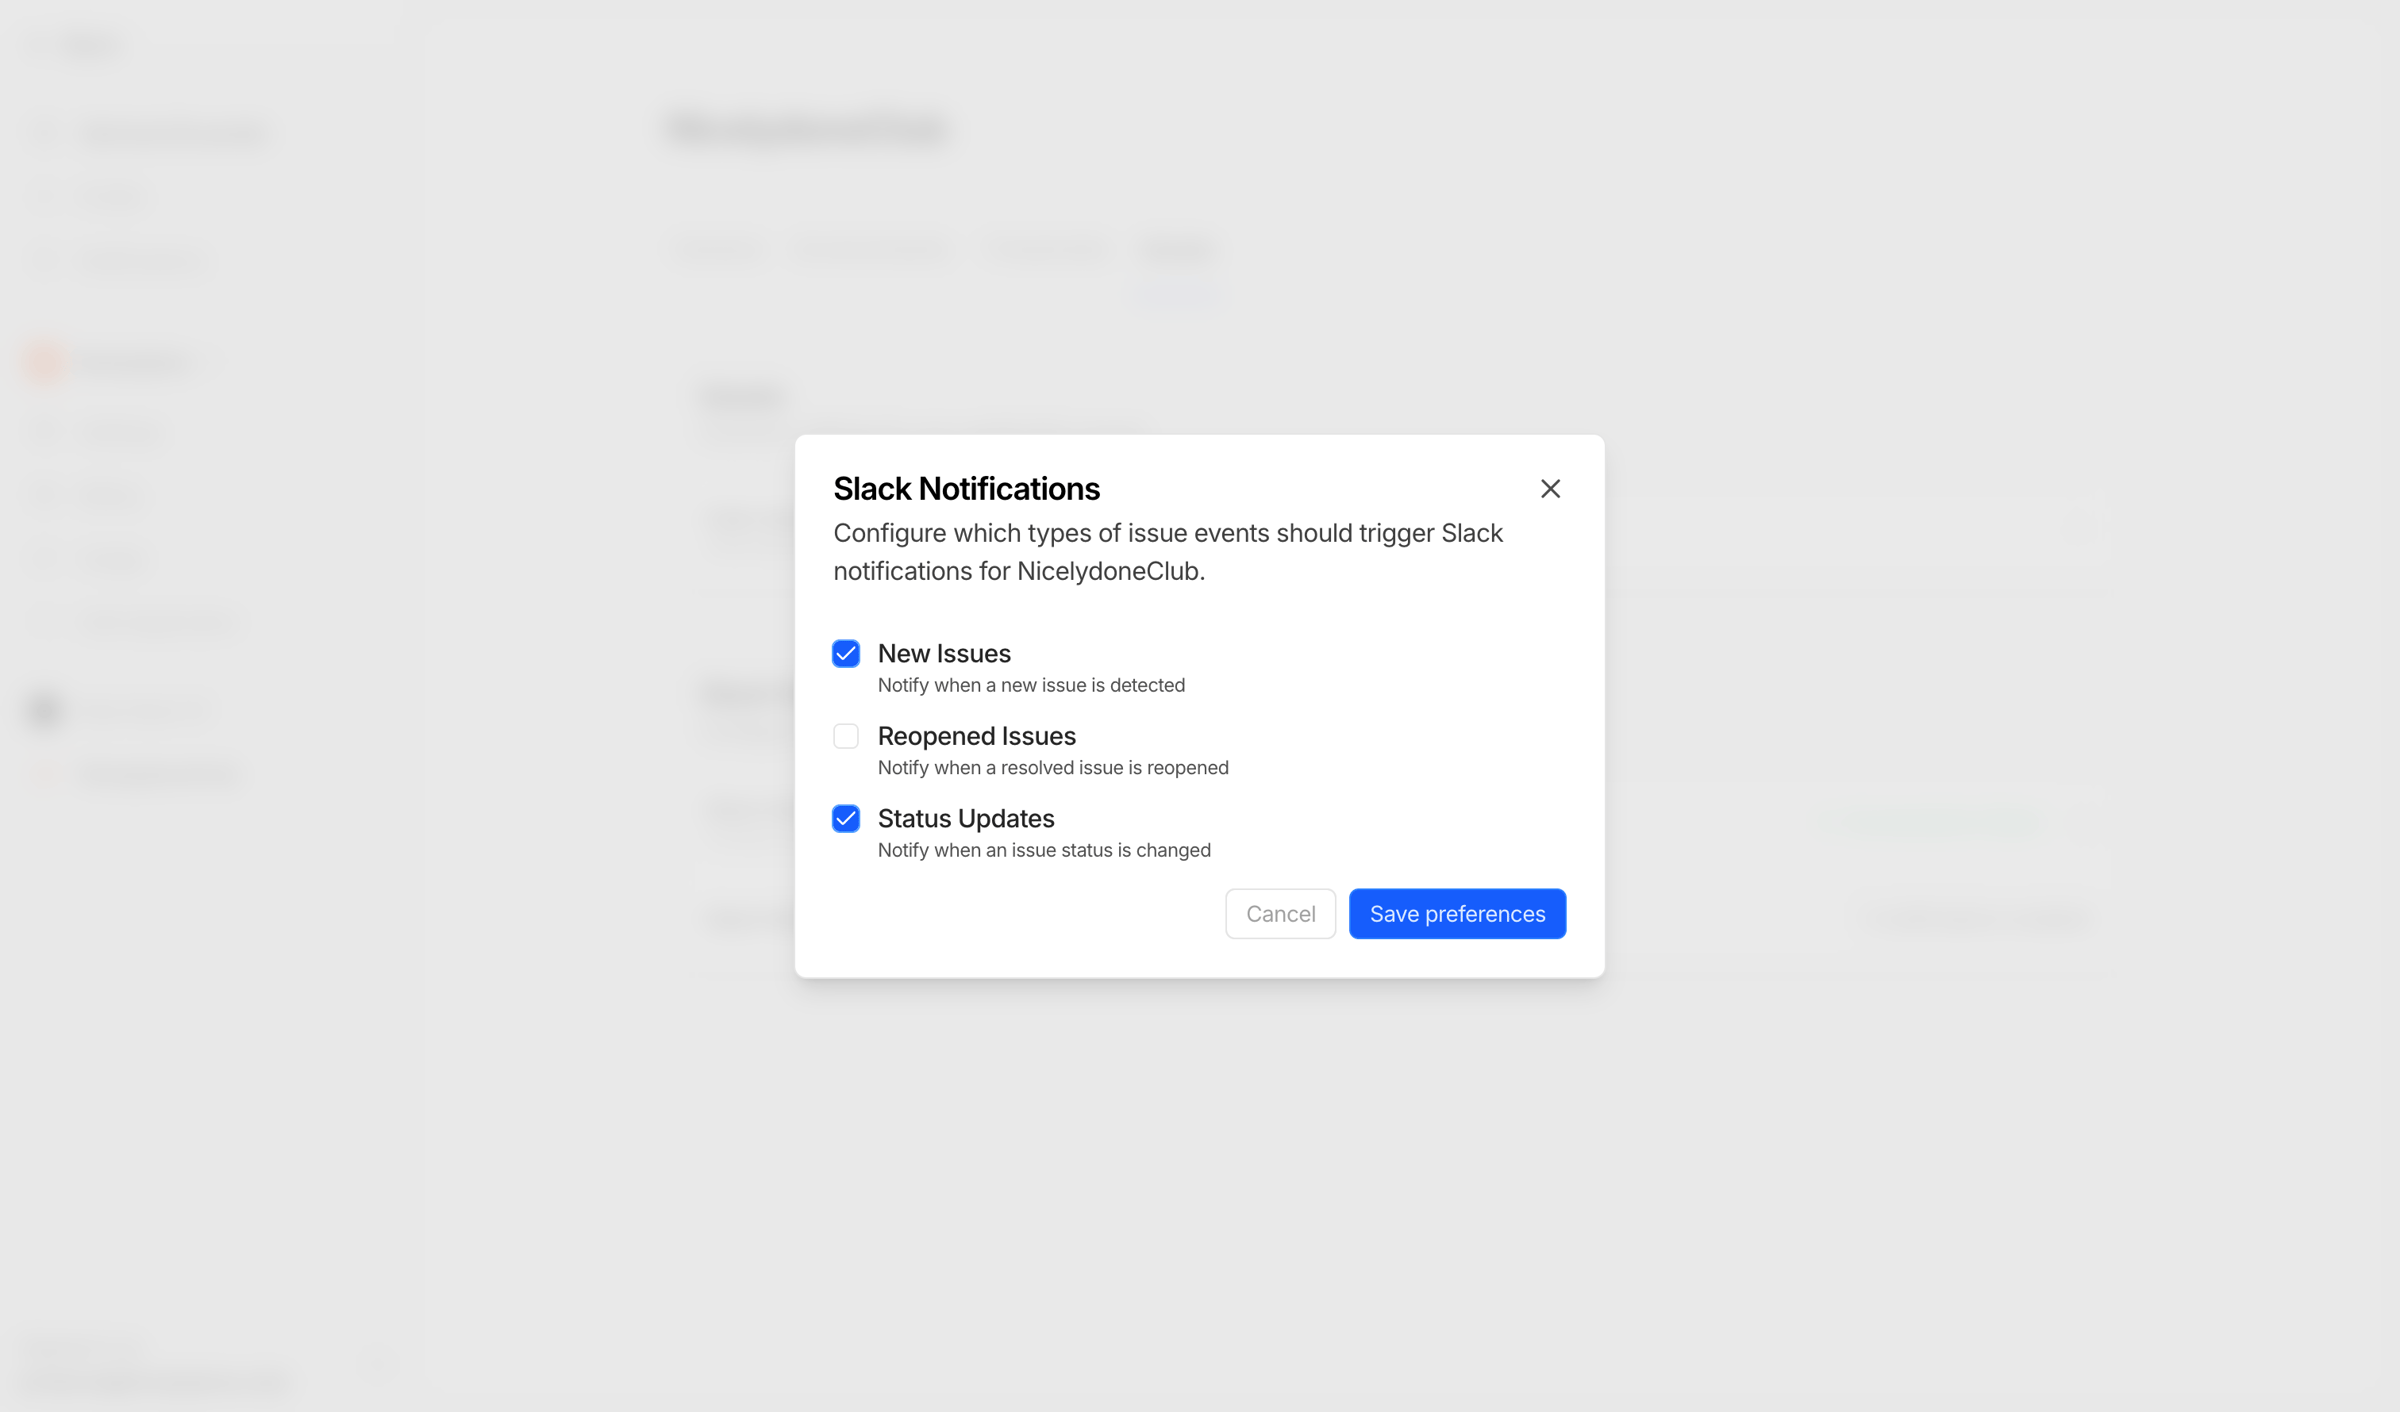Screen dimensions: 2400x1412
Task: Uncheck the New Issues checkbox
Action: [x=846, y=654]
